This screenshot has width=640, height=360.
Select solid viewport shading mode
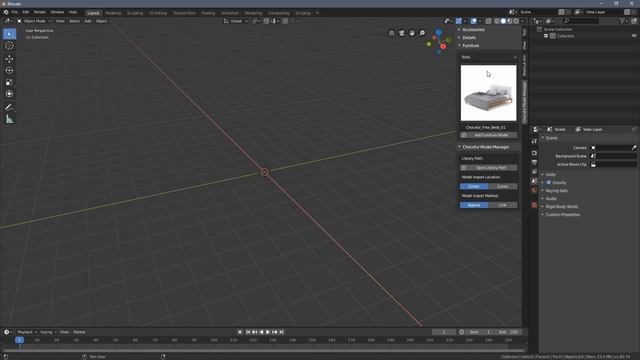click(x=503, y=21)
